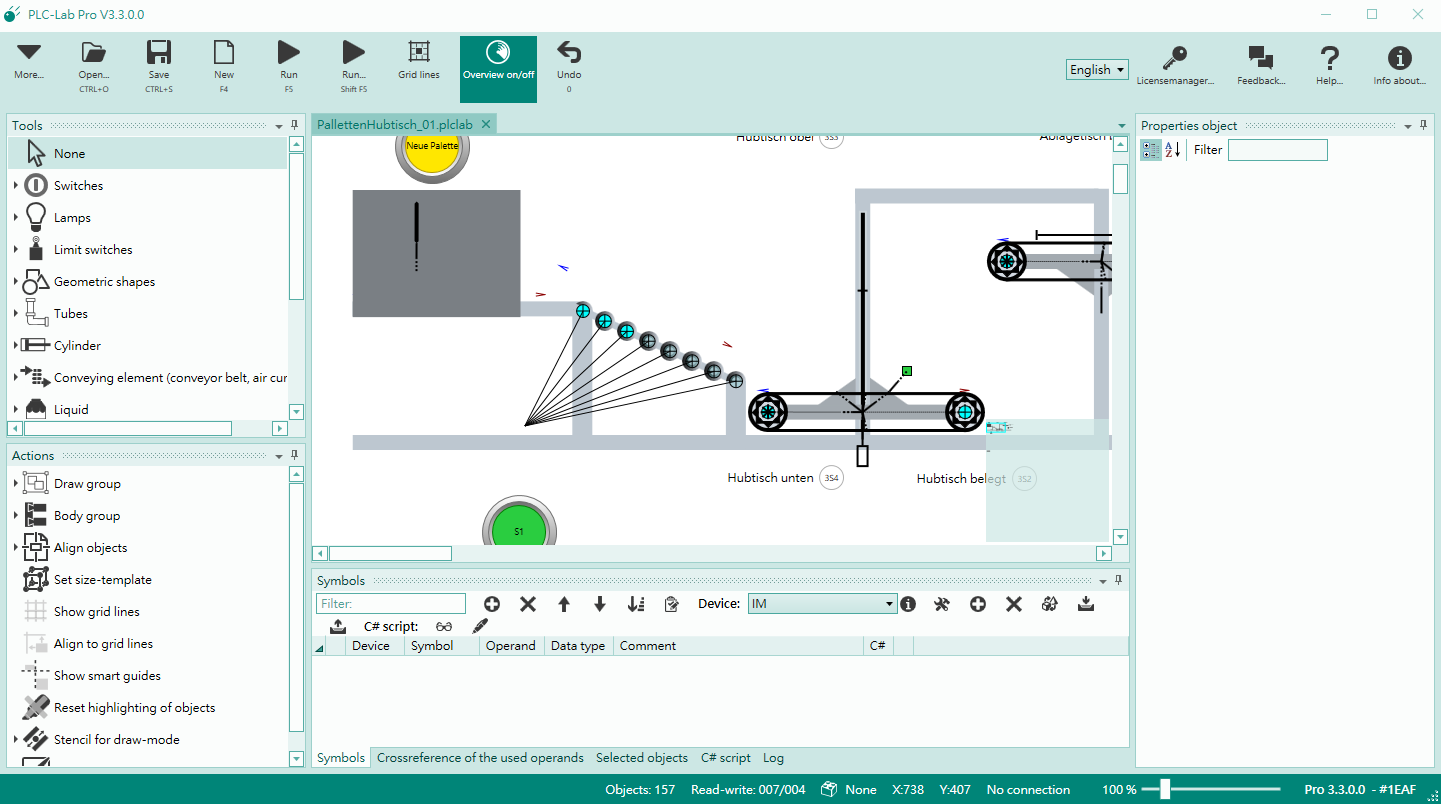Toggle Align to grid lines

point(103,644)
